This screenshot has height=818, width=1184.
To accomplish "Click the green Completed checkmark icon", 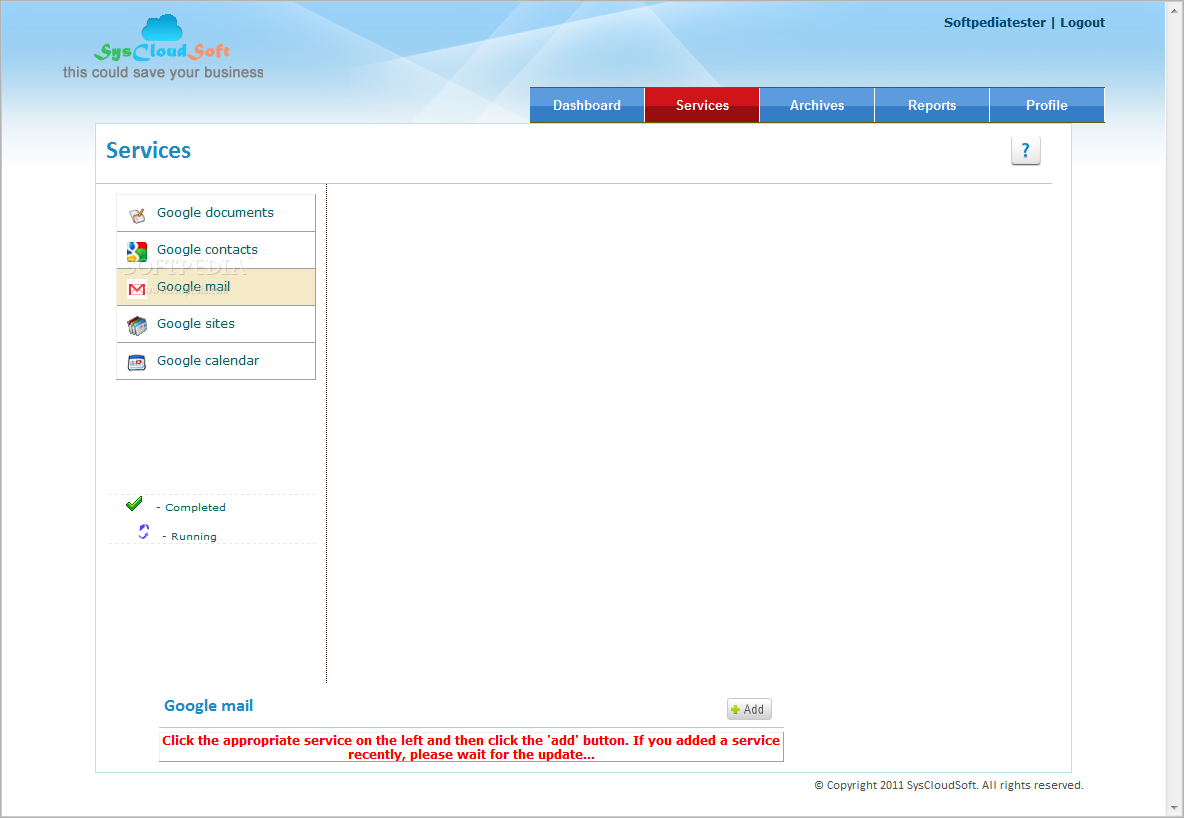I will point(134,503).
